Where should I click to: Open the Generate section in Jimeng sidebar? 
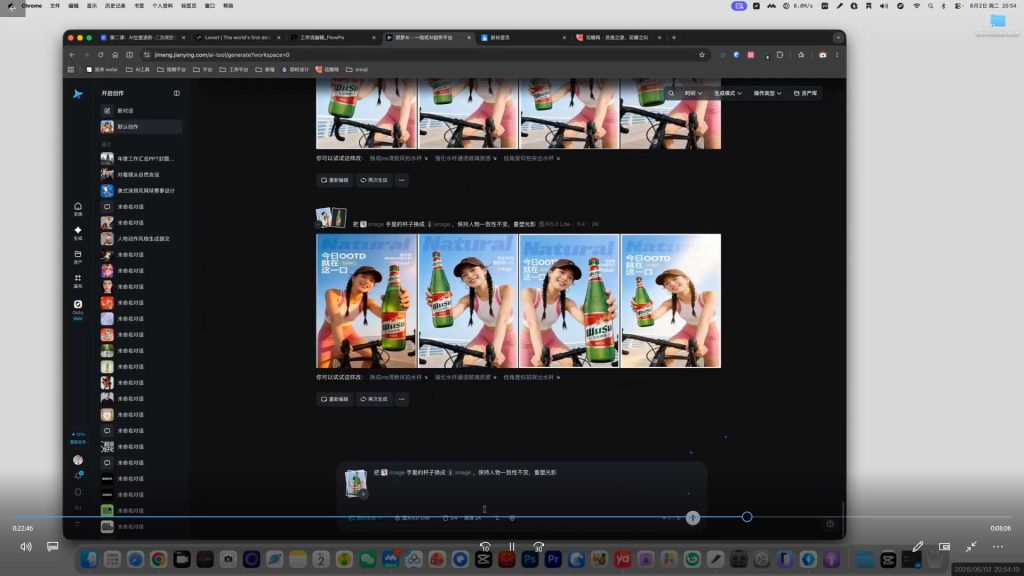pos(78,232)
